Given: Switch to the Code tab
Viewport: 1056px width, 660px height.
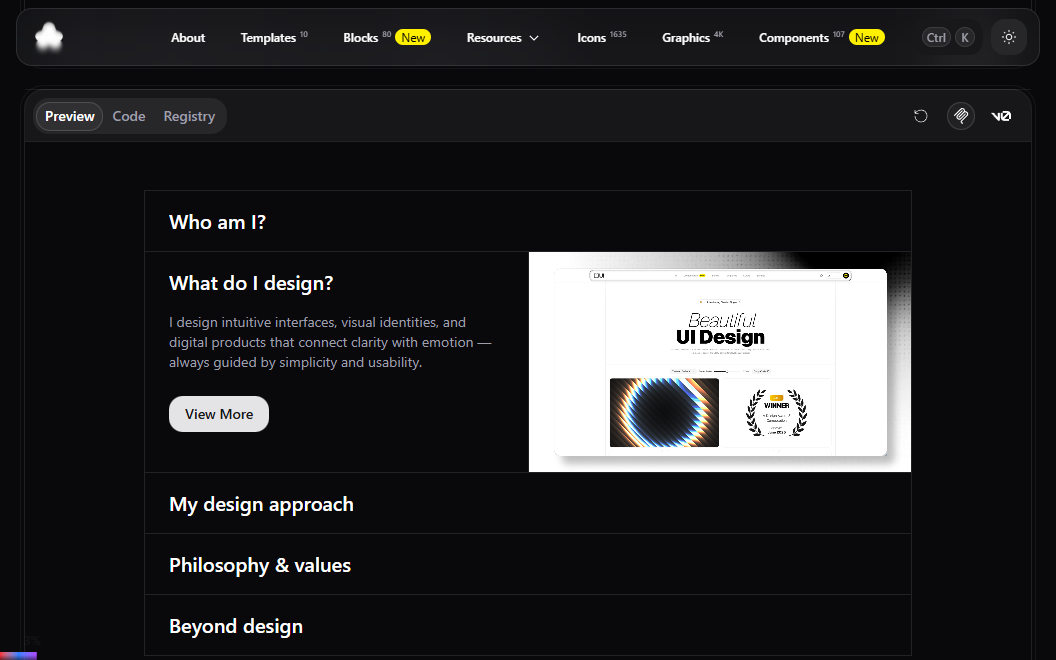Looking at the screenshot, I should coord(129,116).
